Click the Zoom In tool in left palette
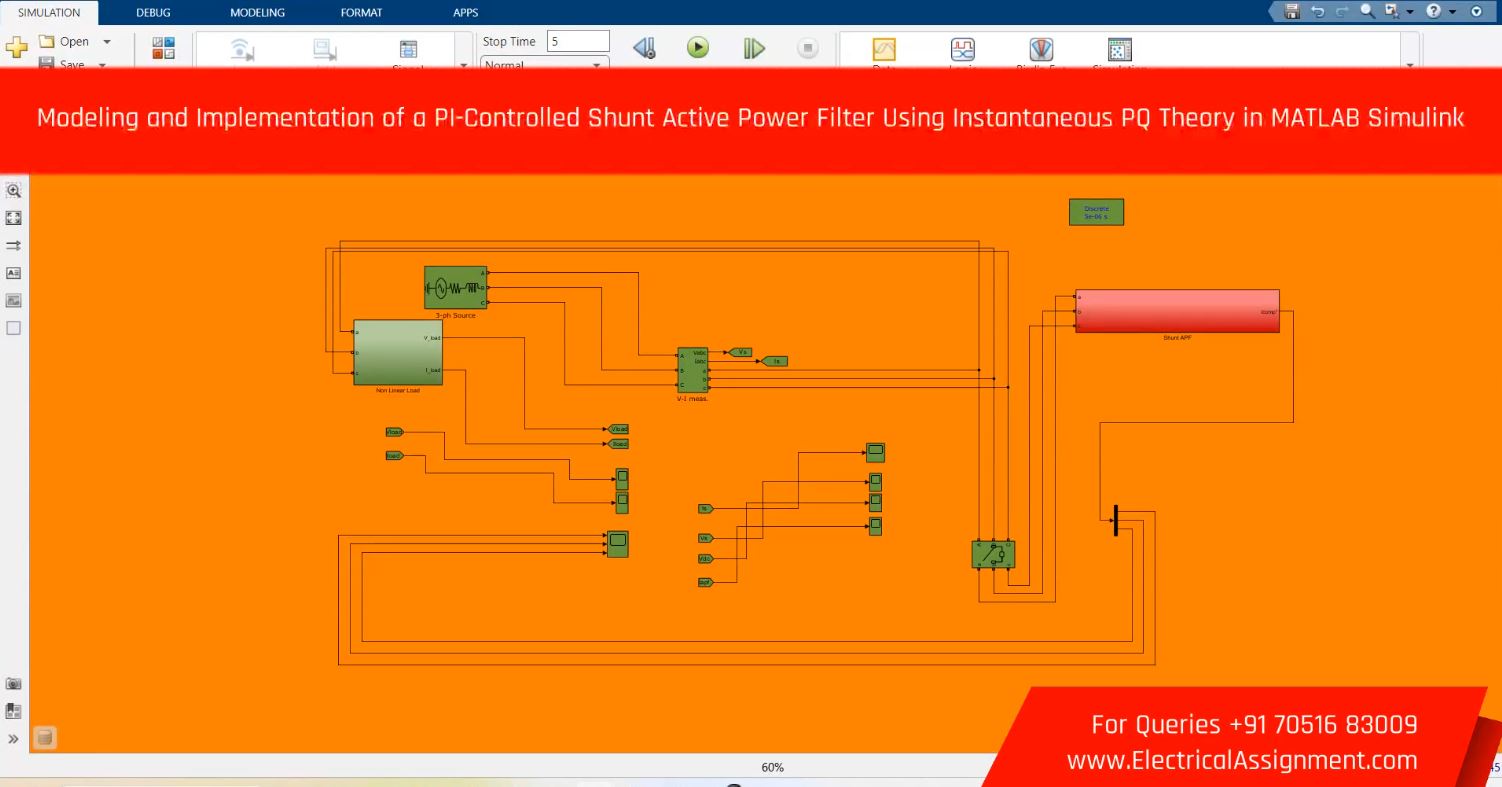This screenshot has width=1502, height=787. 14,190
